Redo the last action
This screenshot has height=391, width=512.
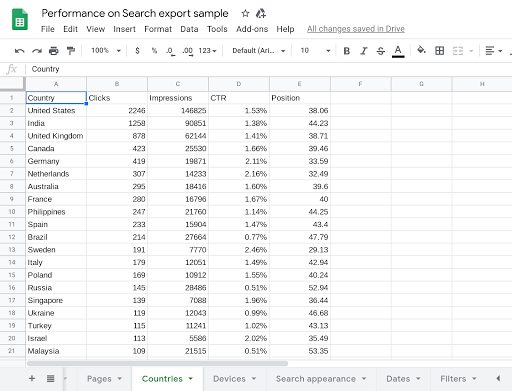click(37, 51)
